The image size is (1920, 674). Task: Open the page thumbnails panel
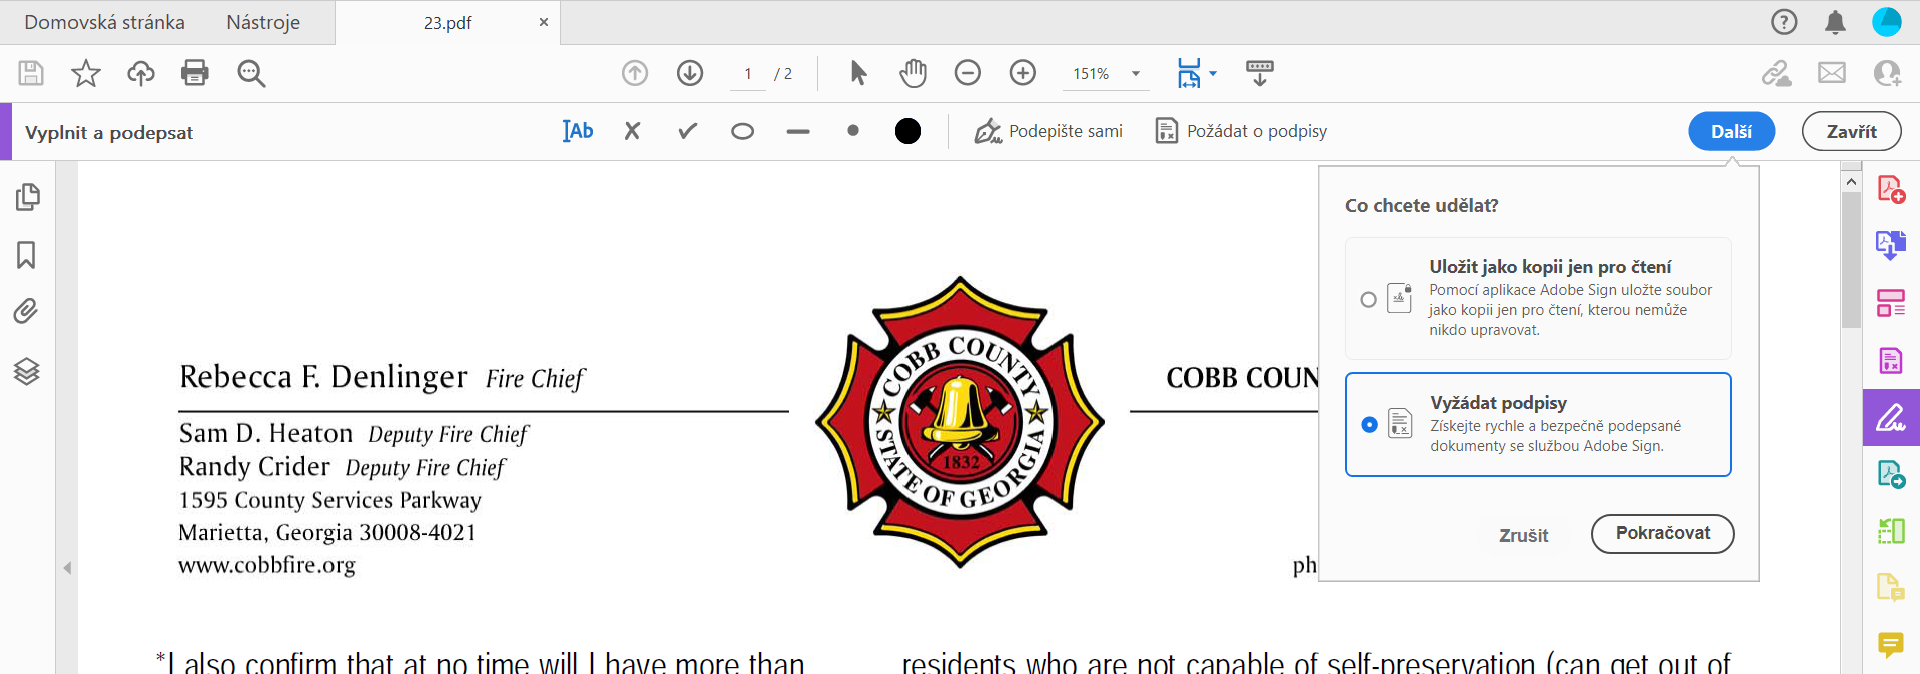[27, 197]
